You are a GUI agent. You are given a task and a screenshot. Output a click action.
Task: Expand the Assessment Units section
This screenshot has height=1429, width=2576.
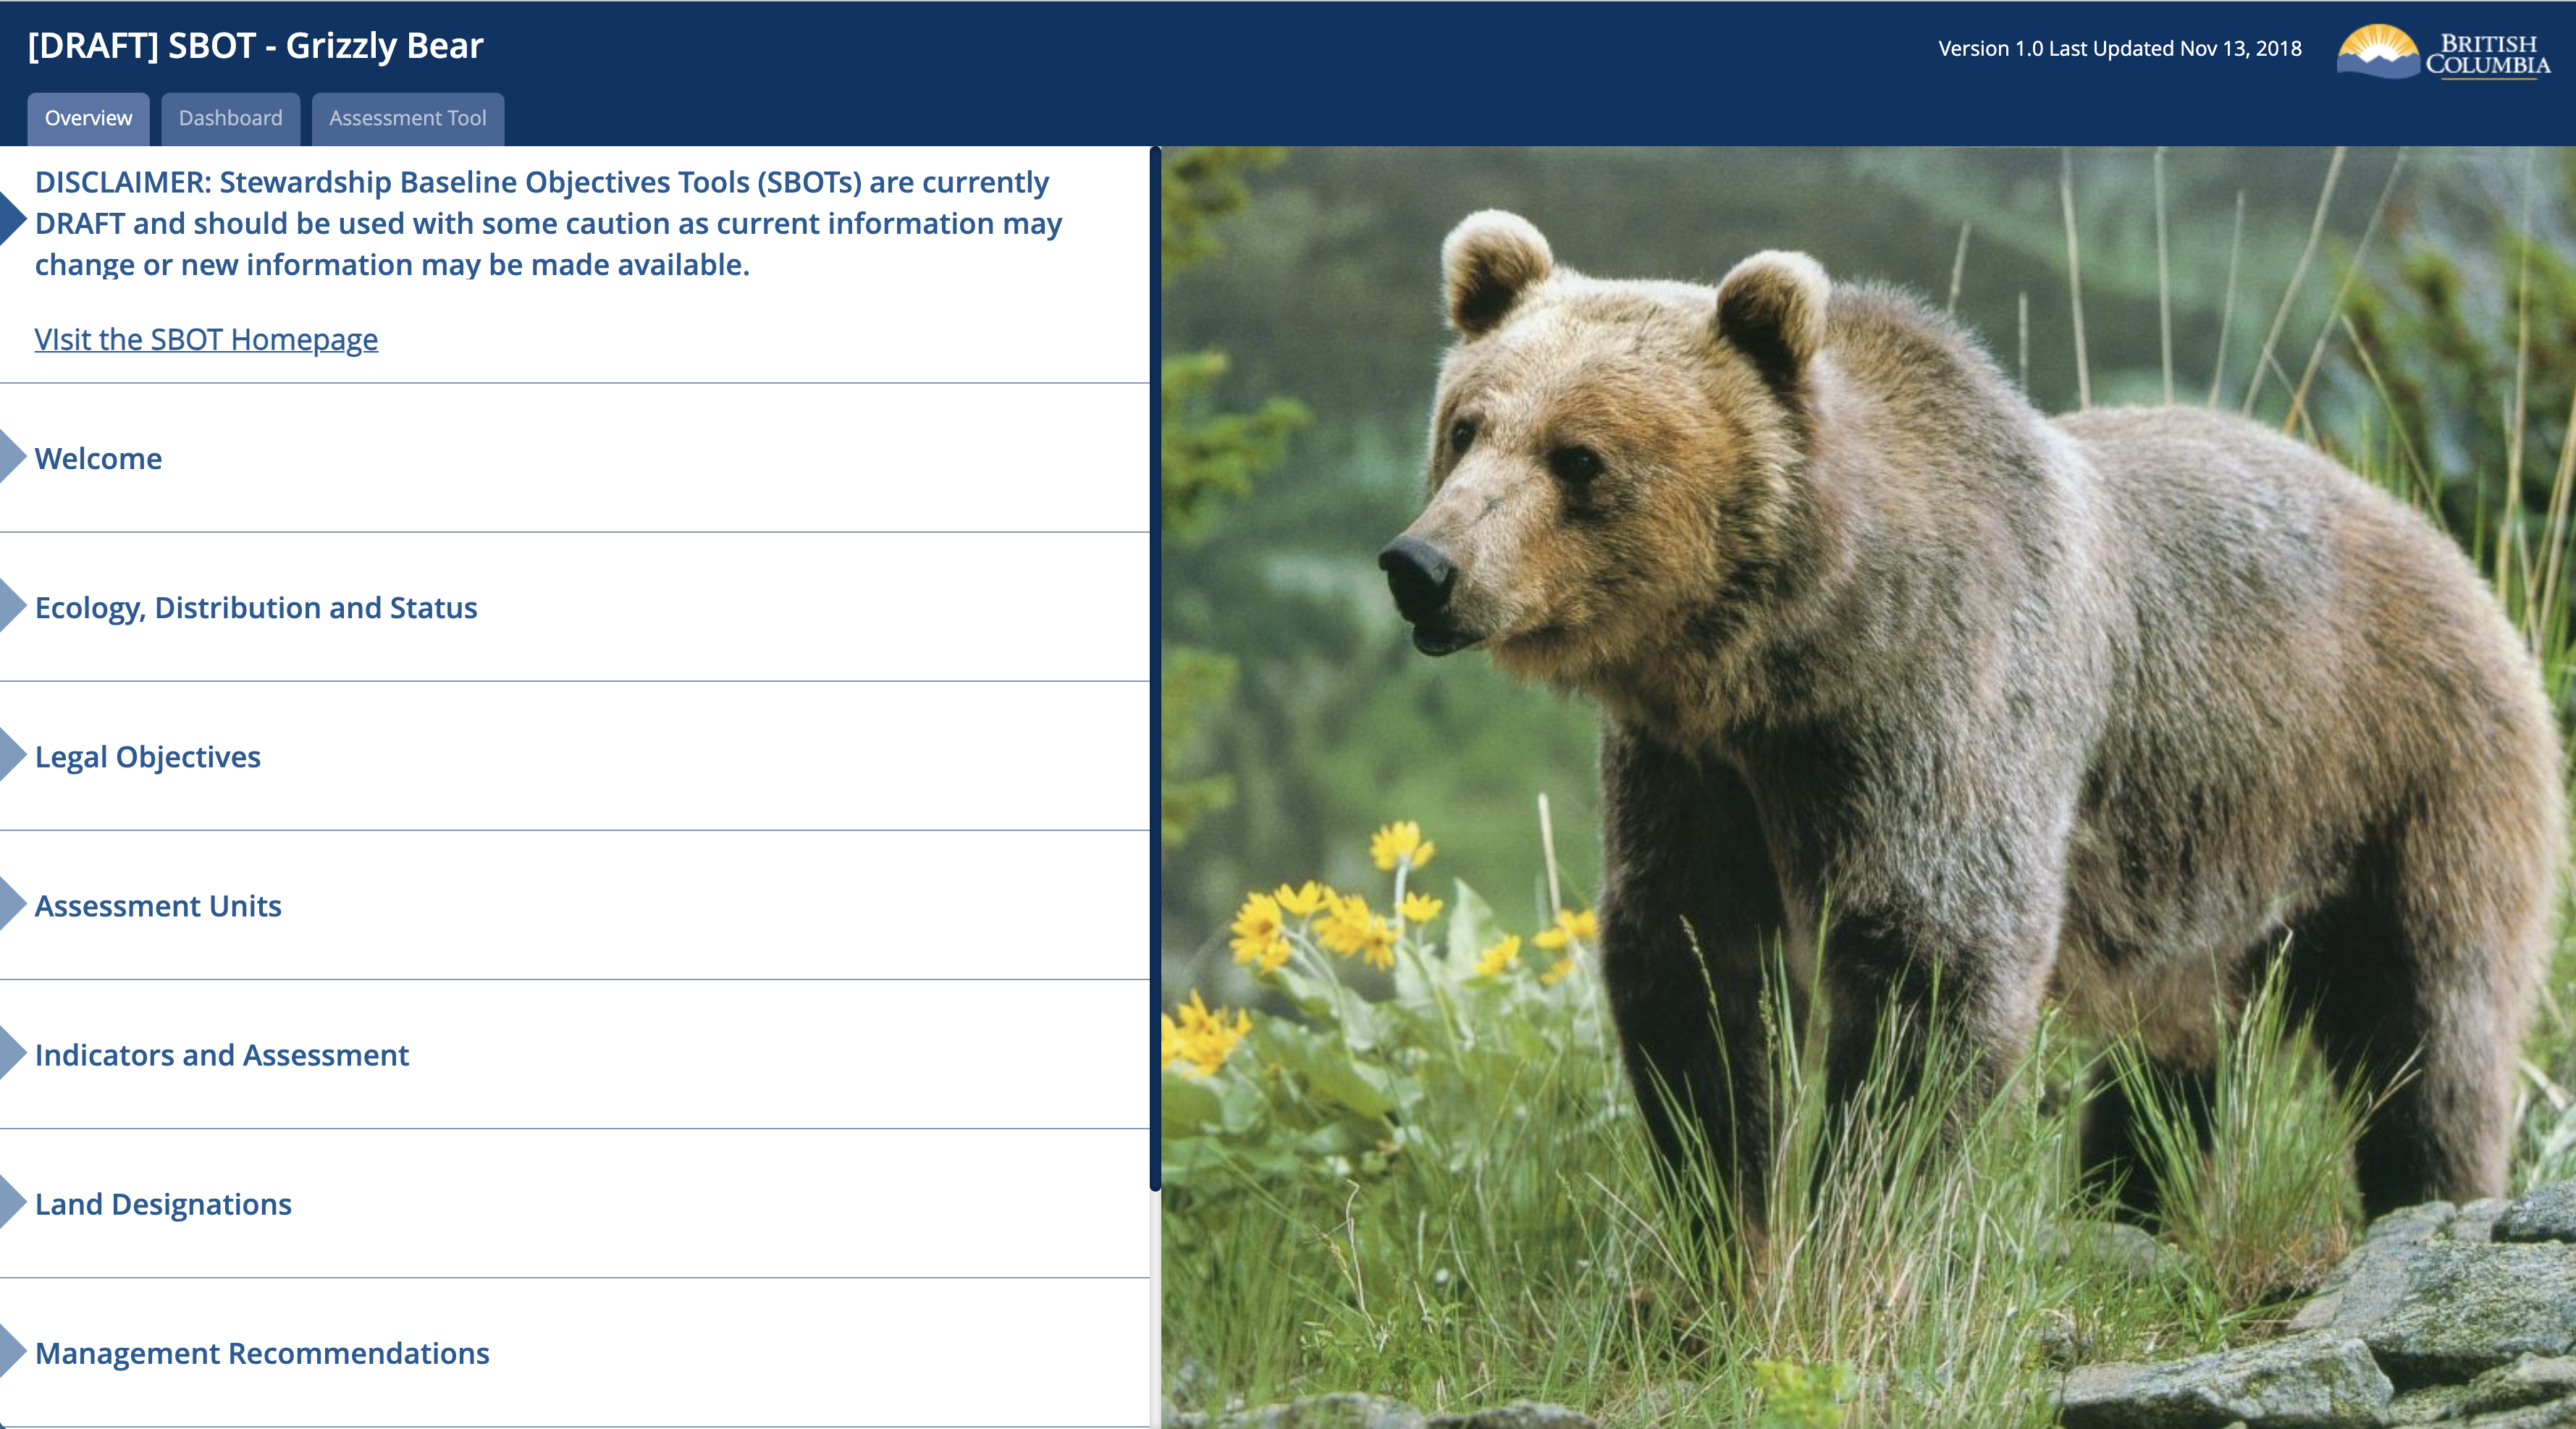(158, 905)
